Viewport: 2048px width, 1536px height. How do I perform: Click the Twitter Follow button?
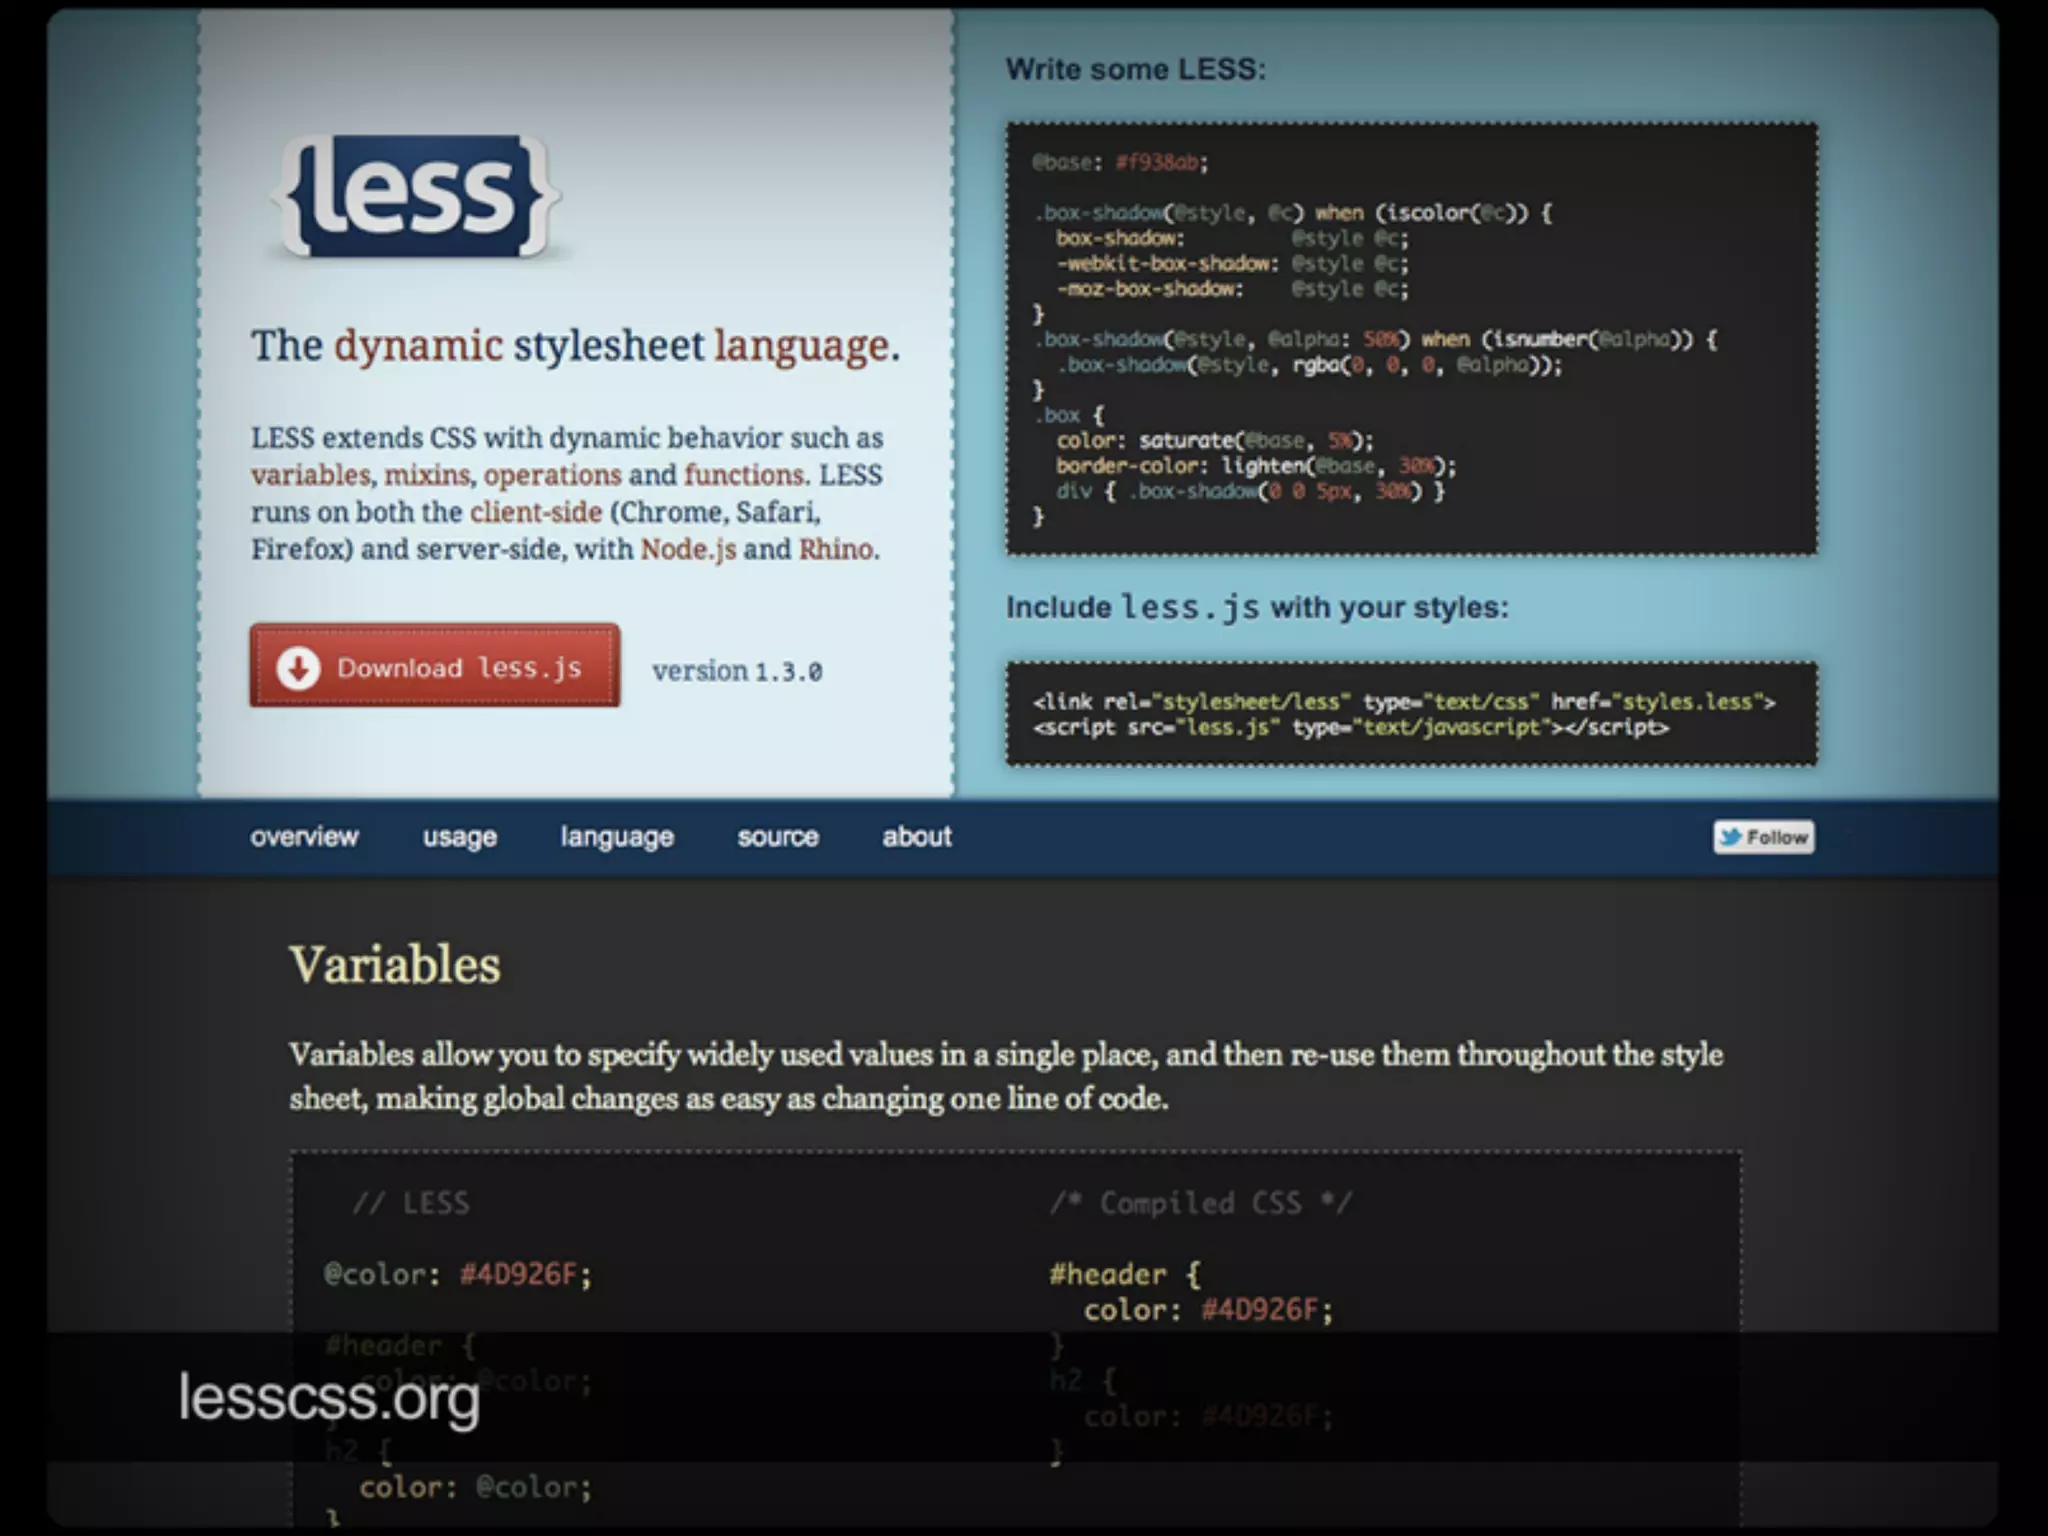click(x=1764, y=837)
